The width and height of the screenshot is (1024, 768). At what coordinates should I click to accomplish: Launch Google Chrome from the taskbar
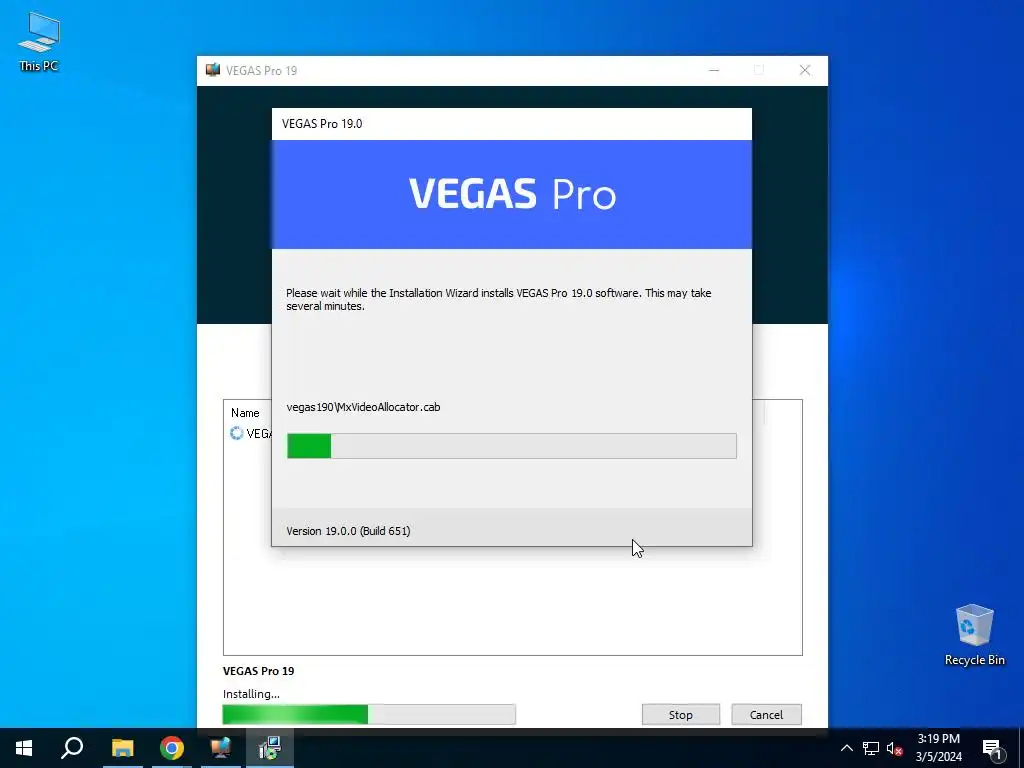[172, 748]
